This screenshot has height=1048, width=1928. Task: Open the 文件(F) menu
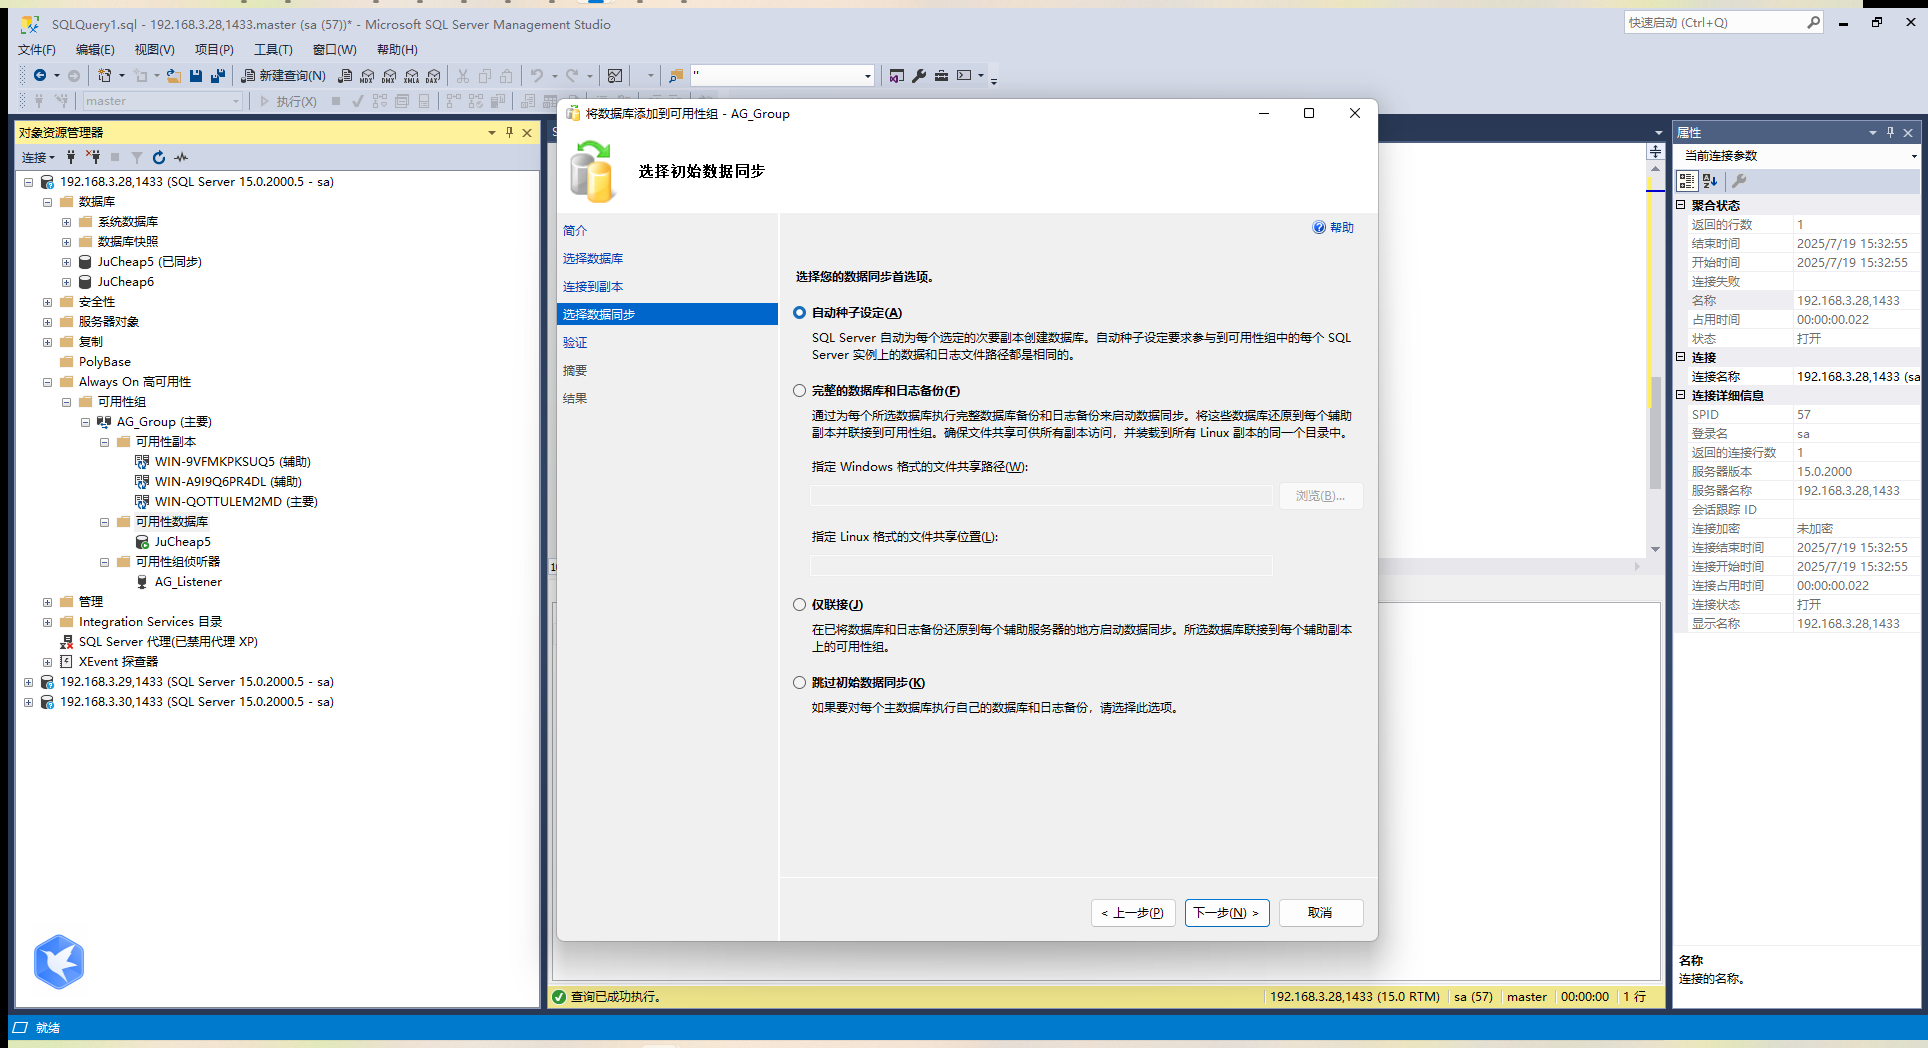(37, 49)
